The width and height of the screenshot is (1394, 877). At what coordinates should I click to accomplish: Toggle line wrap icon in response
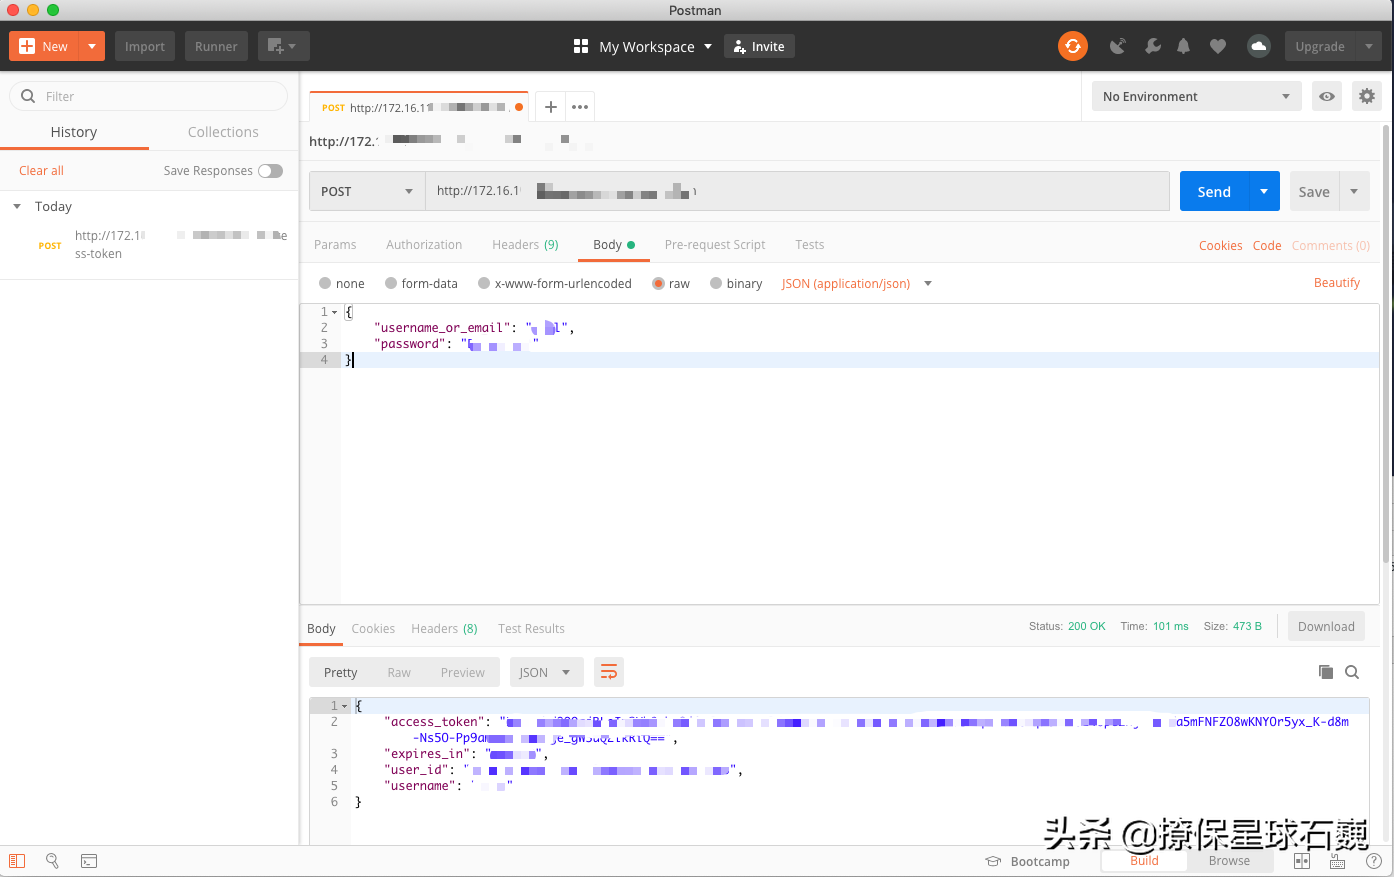tap(608, 672)
